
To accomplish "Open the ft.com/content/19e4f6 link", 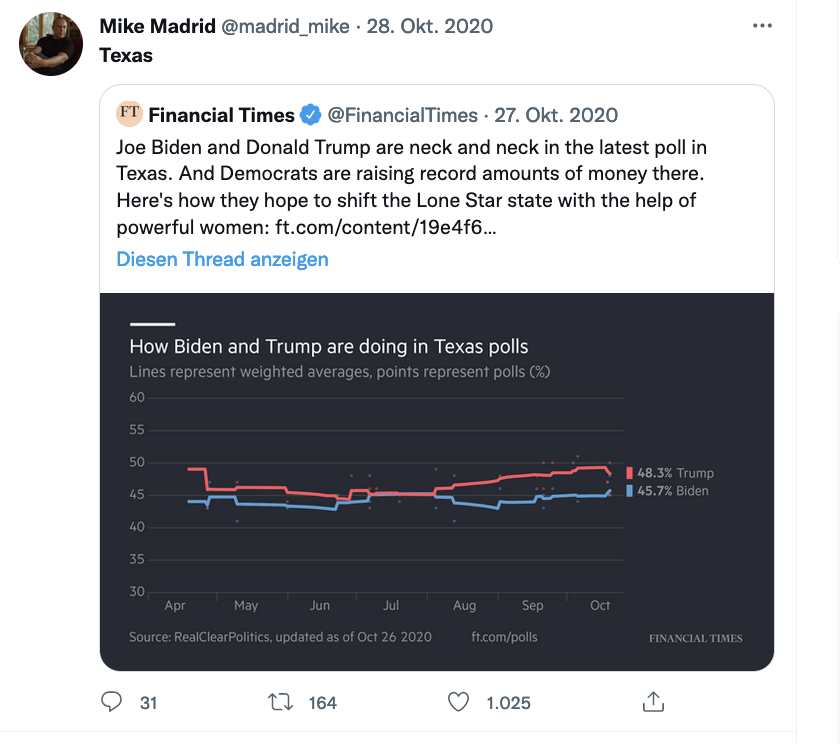I will point(386,227).
